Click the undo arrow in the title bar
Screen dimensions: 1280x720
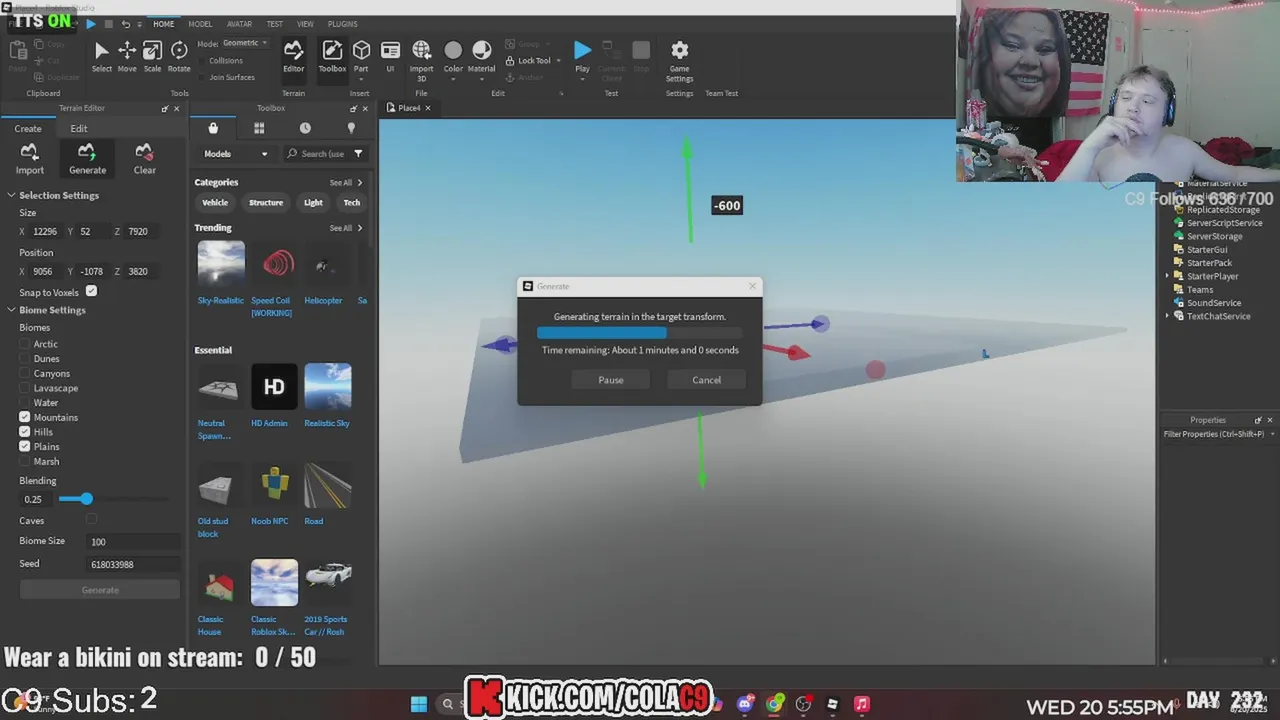(x=126, y=23)
